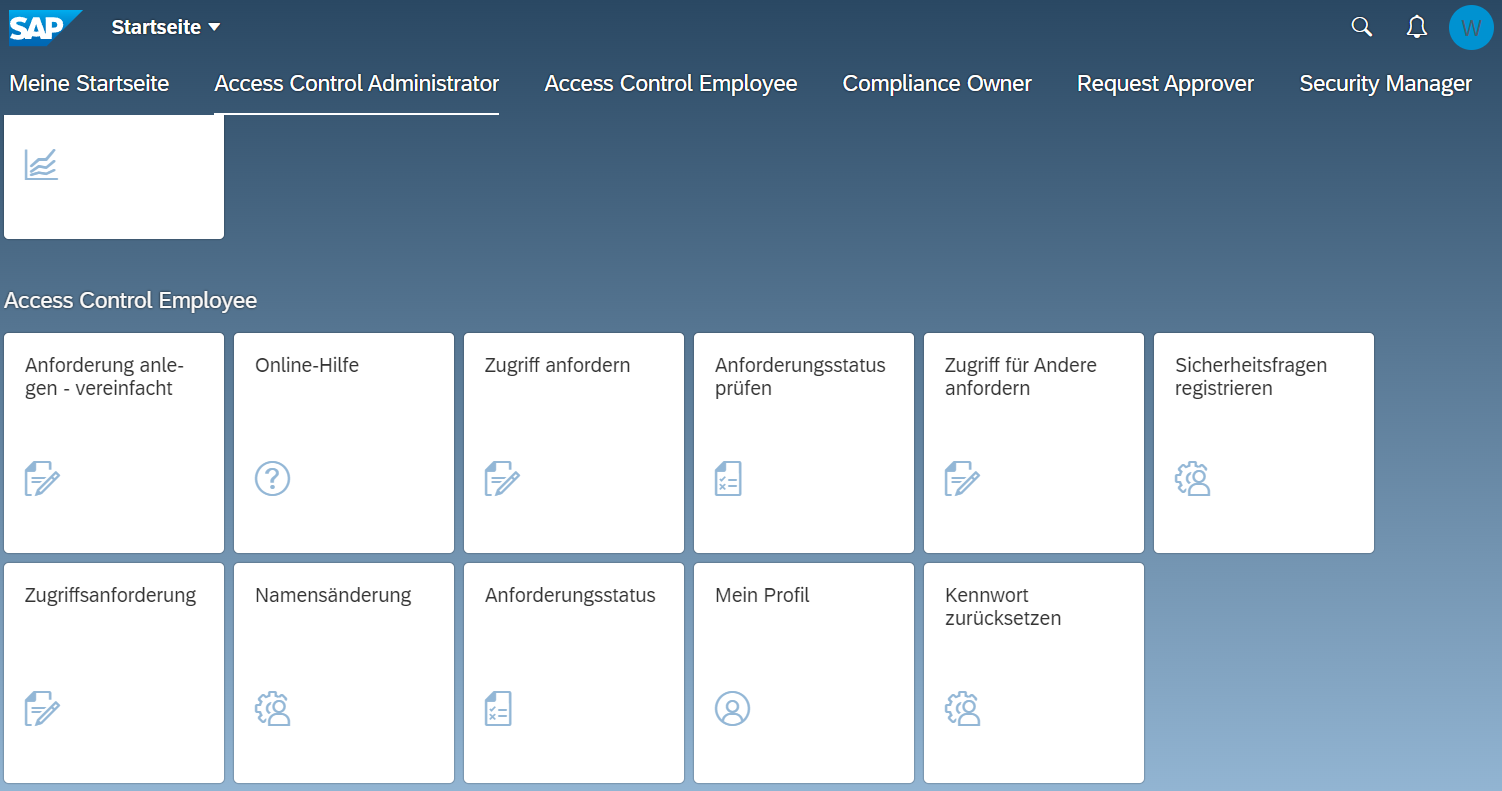1502x791 pixels.
Task: Click gear-person icon on Sicherheitsfragen registrieren tile
Action: [x=1192, y=479]
